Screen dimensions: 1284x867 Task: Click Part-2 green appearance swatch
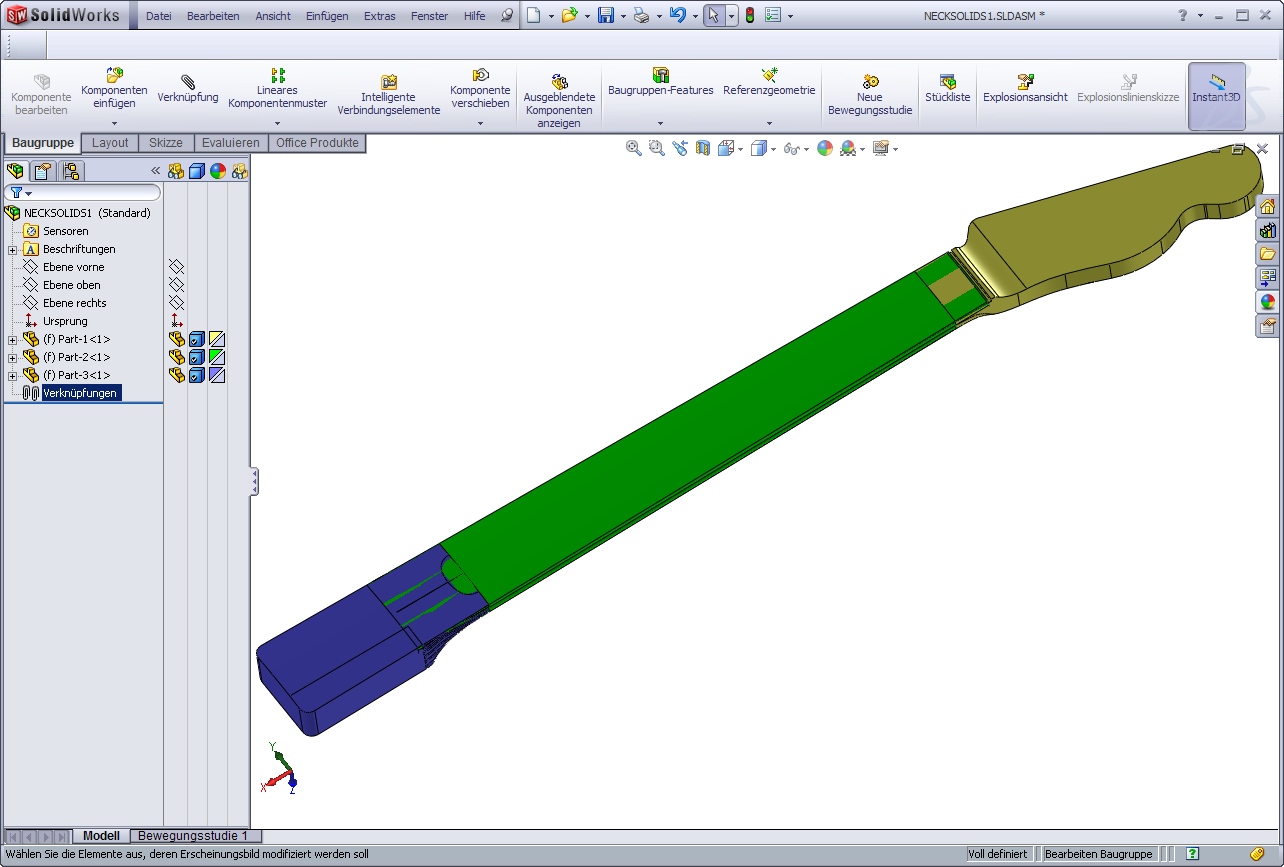point(217,357)
